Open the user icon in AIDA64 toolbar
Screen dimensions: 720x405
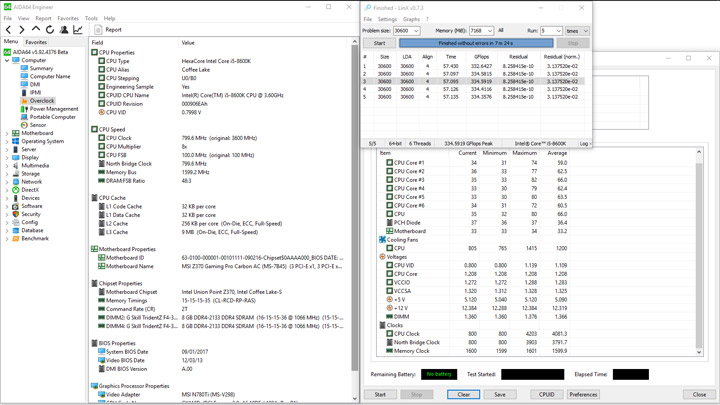tap(64, 29)
